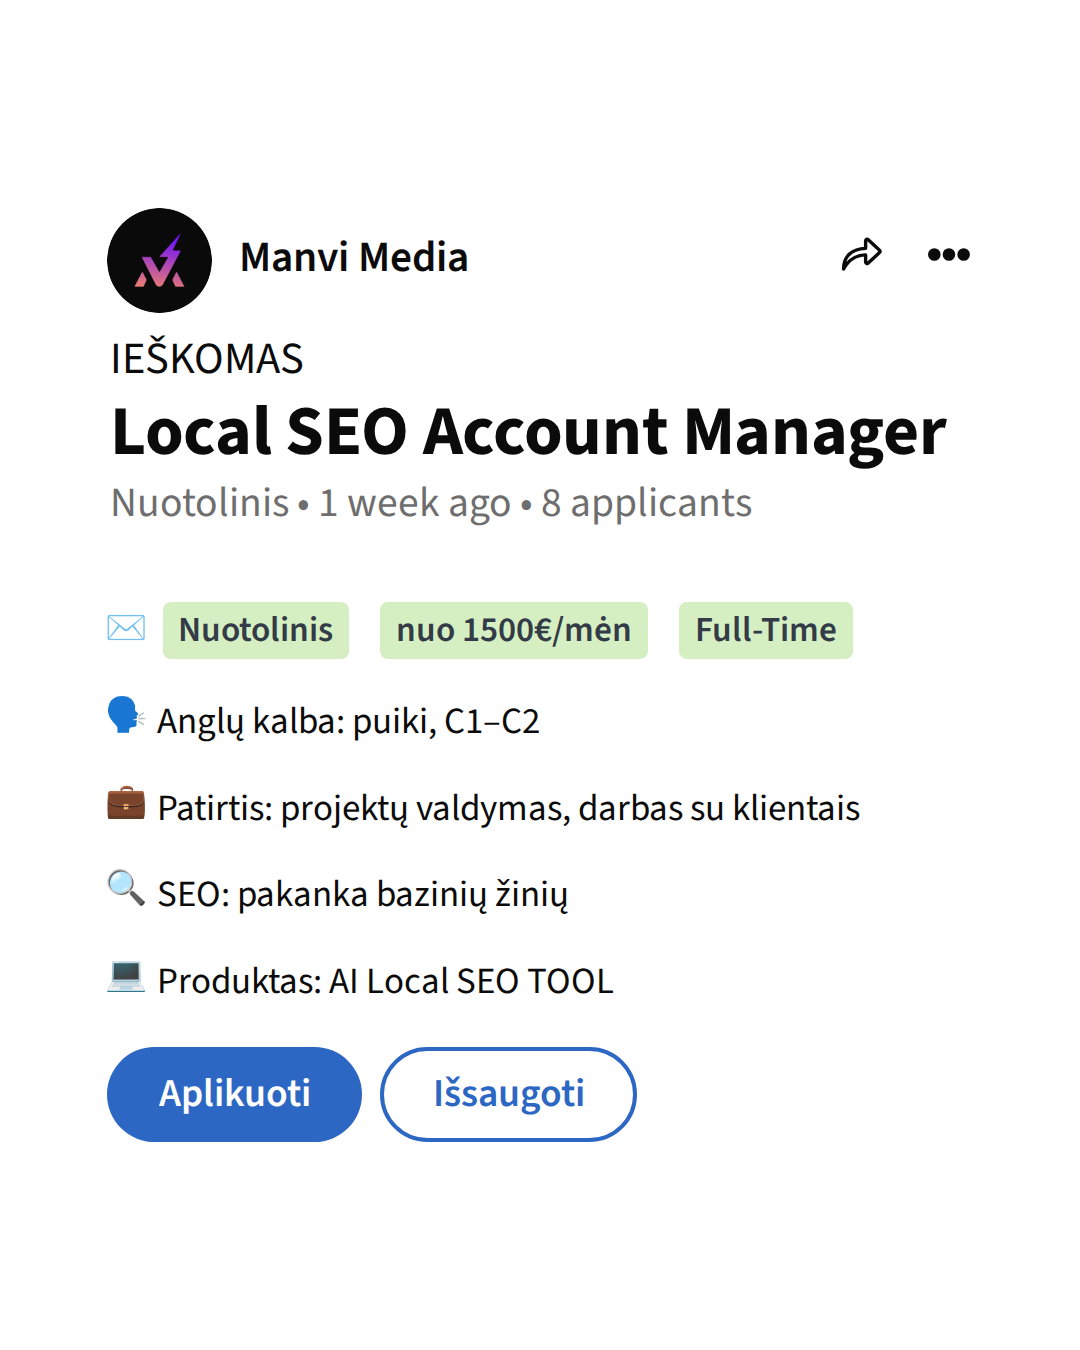1080x1350 pixels.
Task: Click the speaking head language icon
Action: 126,715
